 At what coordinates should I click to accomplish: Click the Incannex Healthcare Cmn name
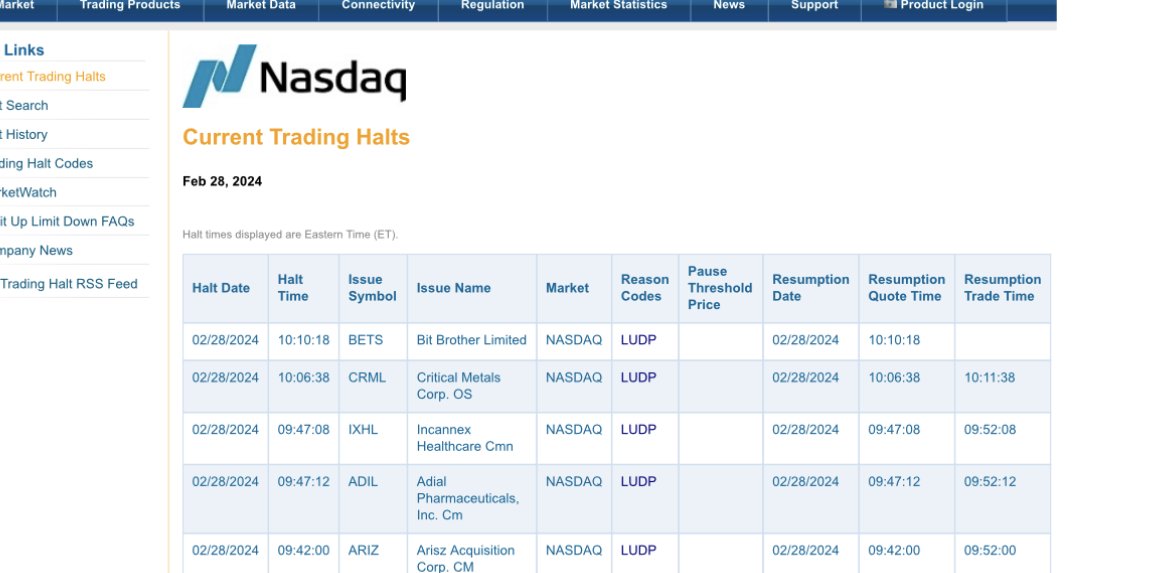(465, 438)
